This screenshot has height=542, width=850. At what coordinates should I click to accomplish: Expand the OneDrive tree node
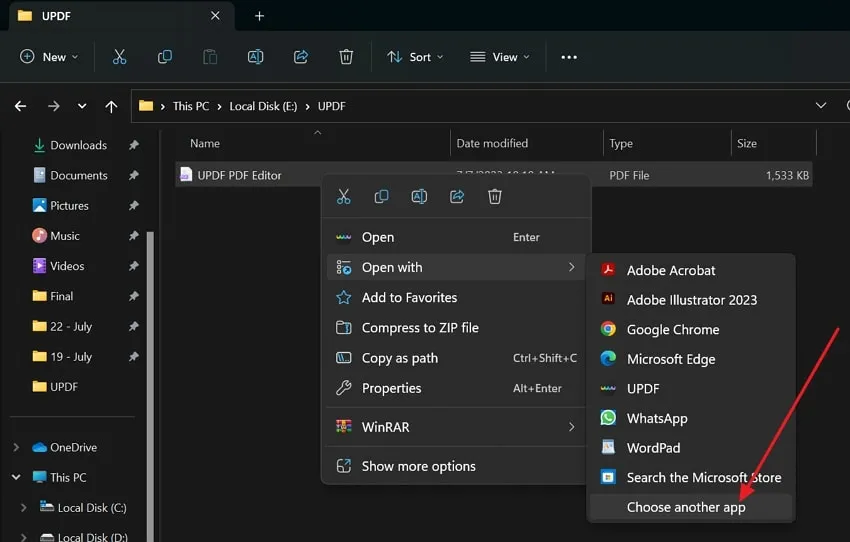[x=16, y=448]
